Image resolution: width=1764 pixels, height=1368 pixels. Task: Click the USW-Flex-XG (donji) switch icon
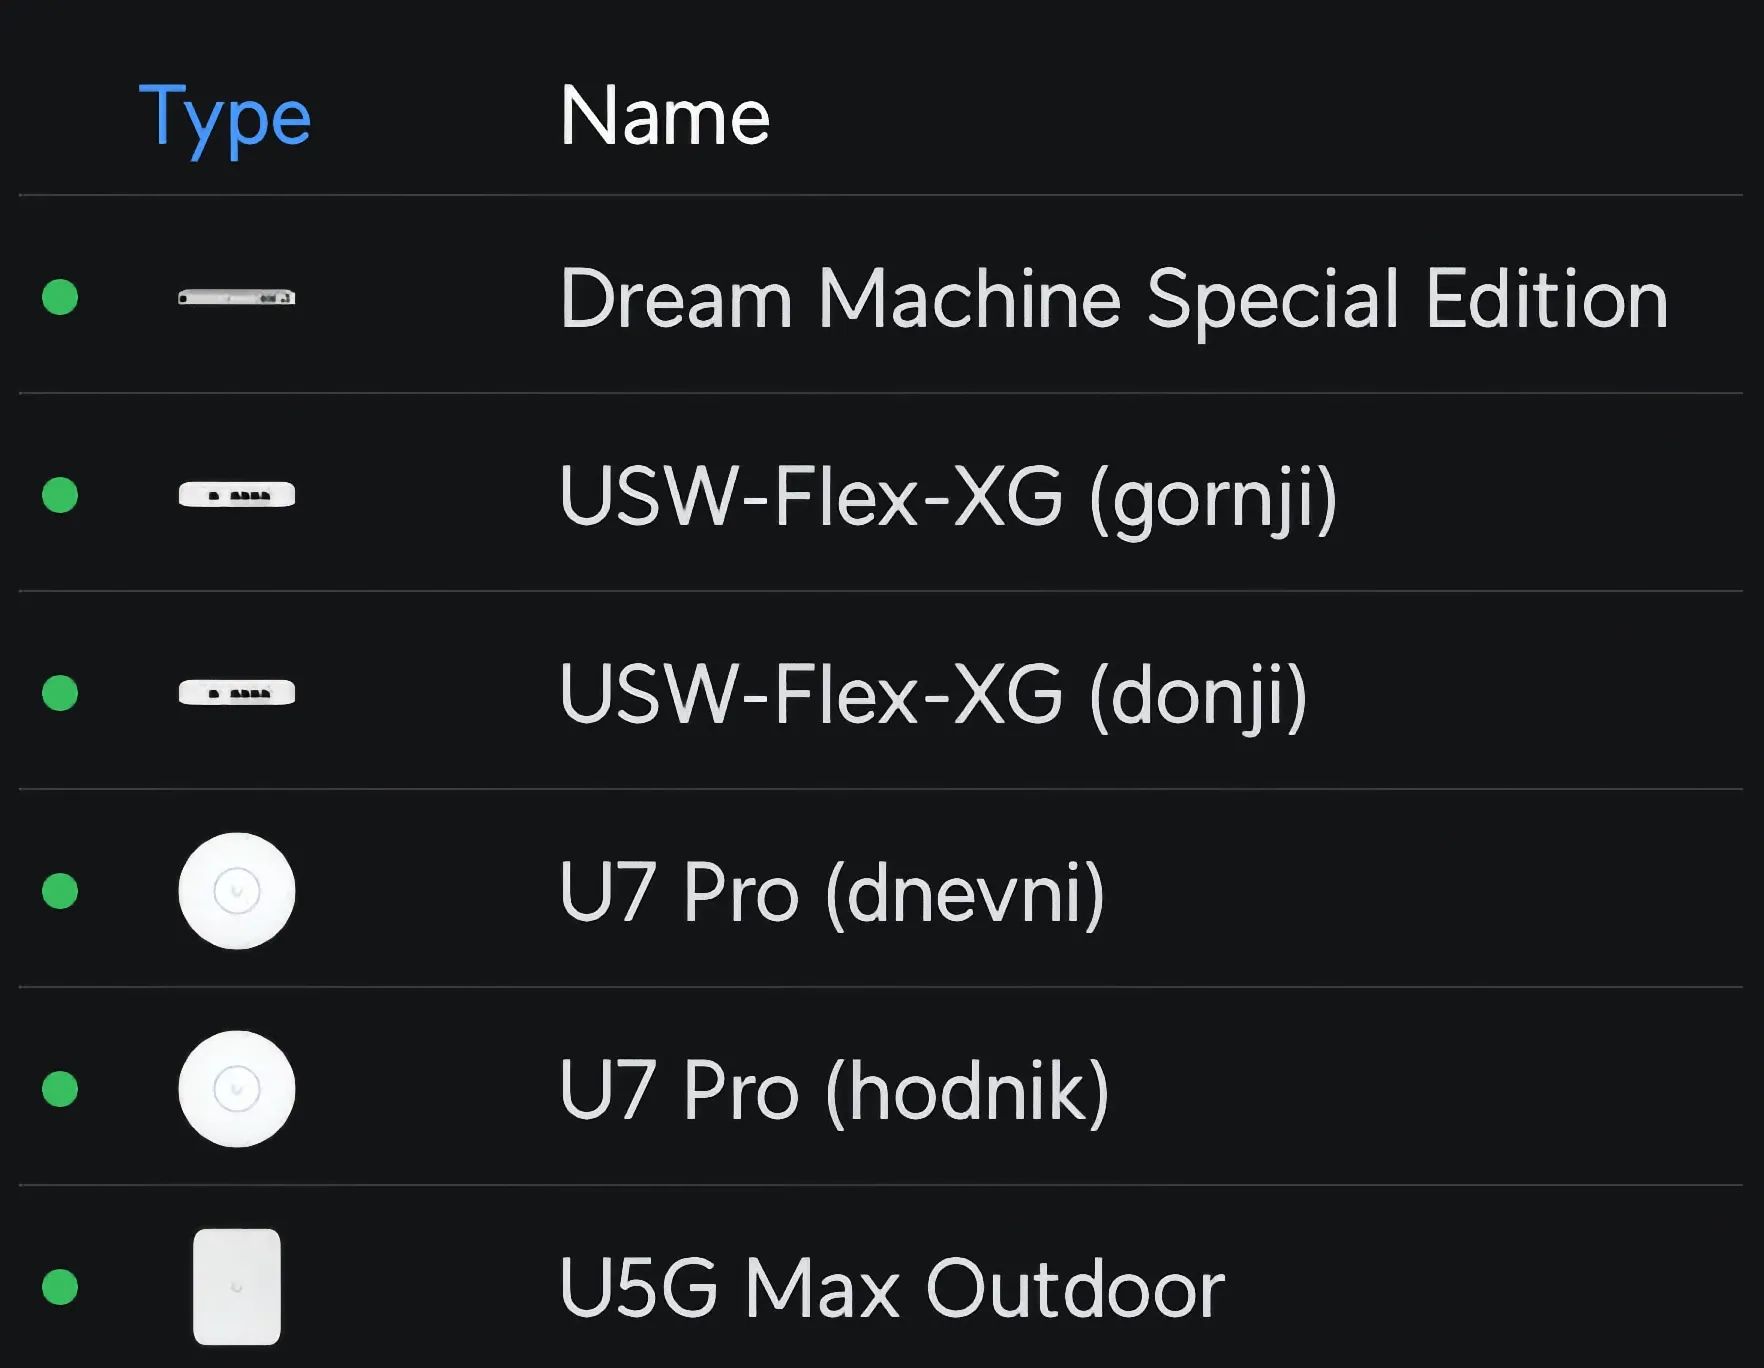[236, 693]
